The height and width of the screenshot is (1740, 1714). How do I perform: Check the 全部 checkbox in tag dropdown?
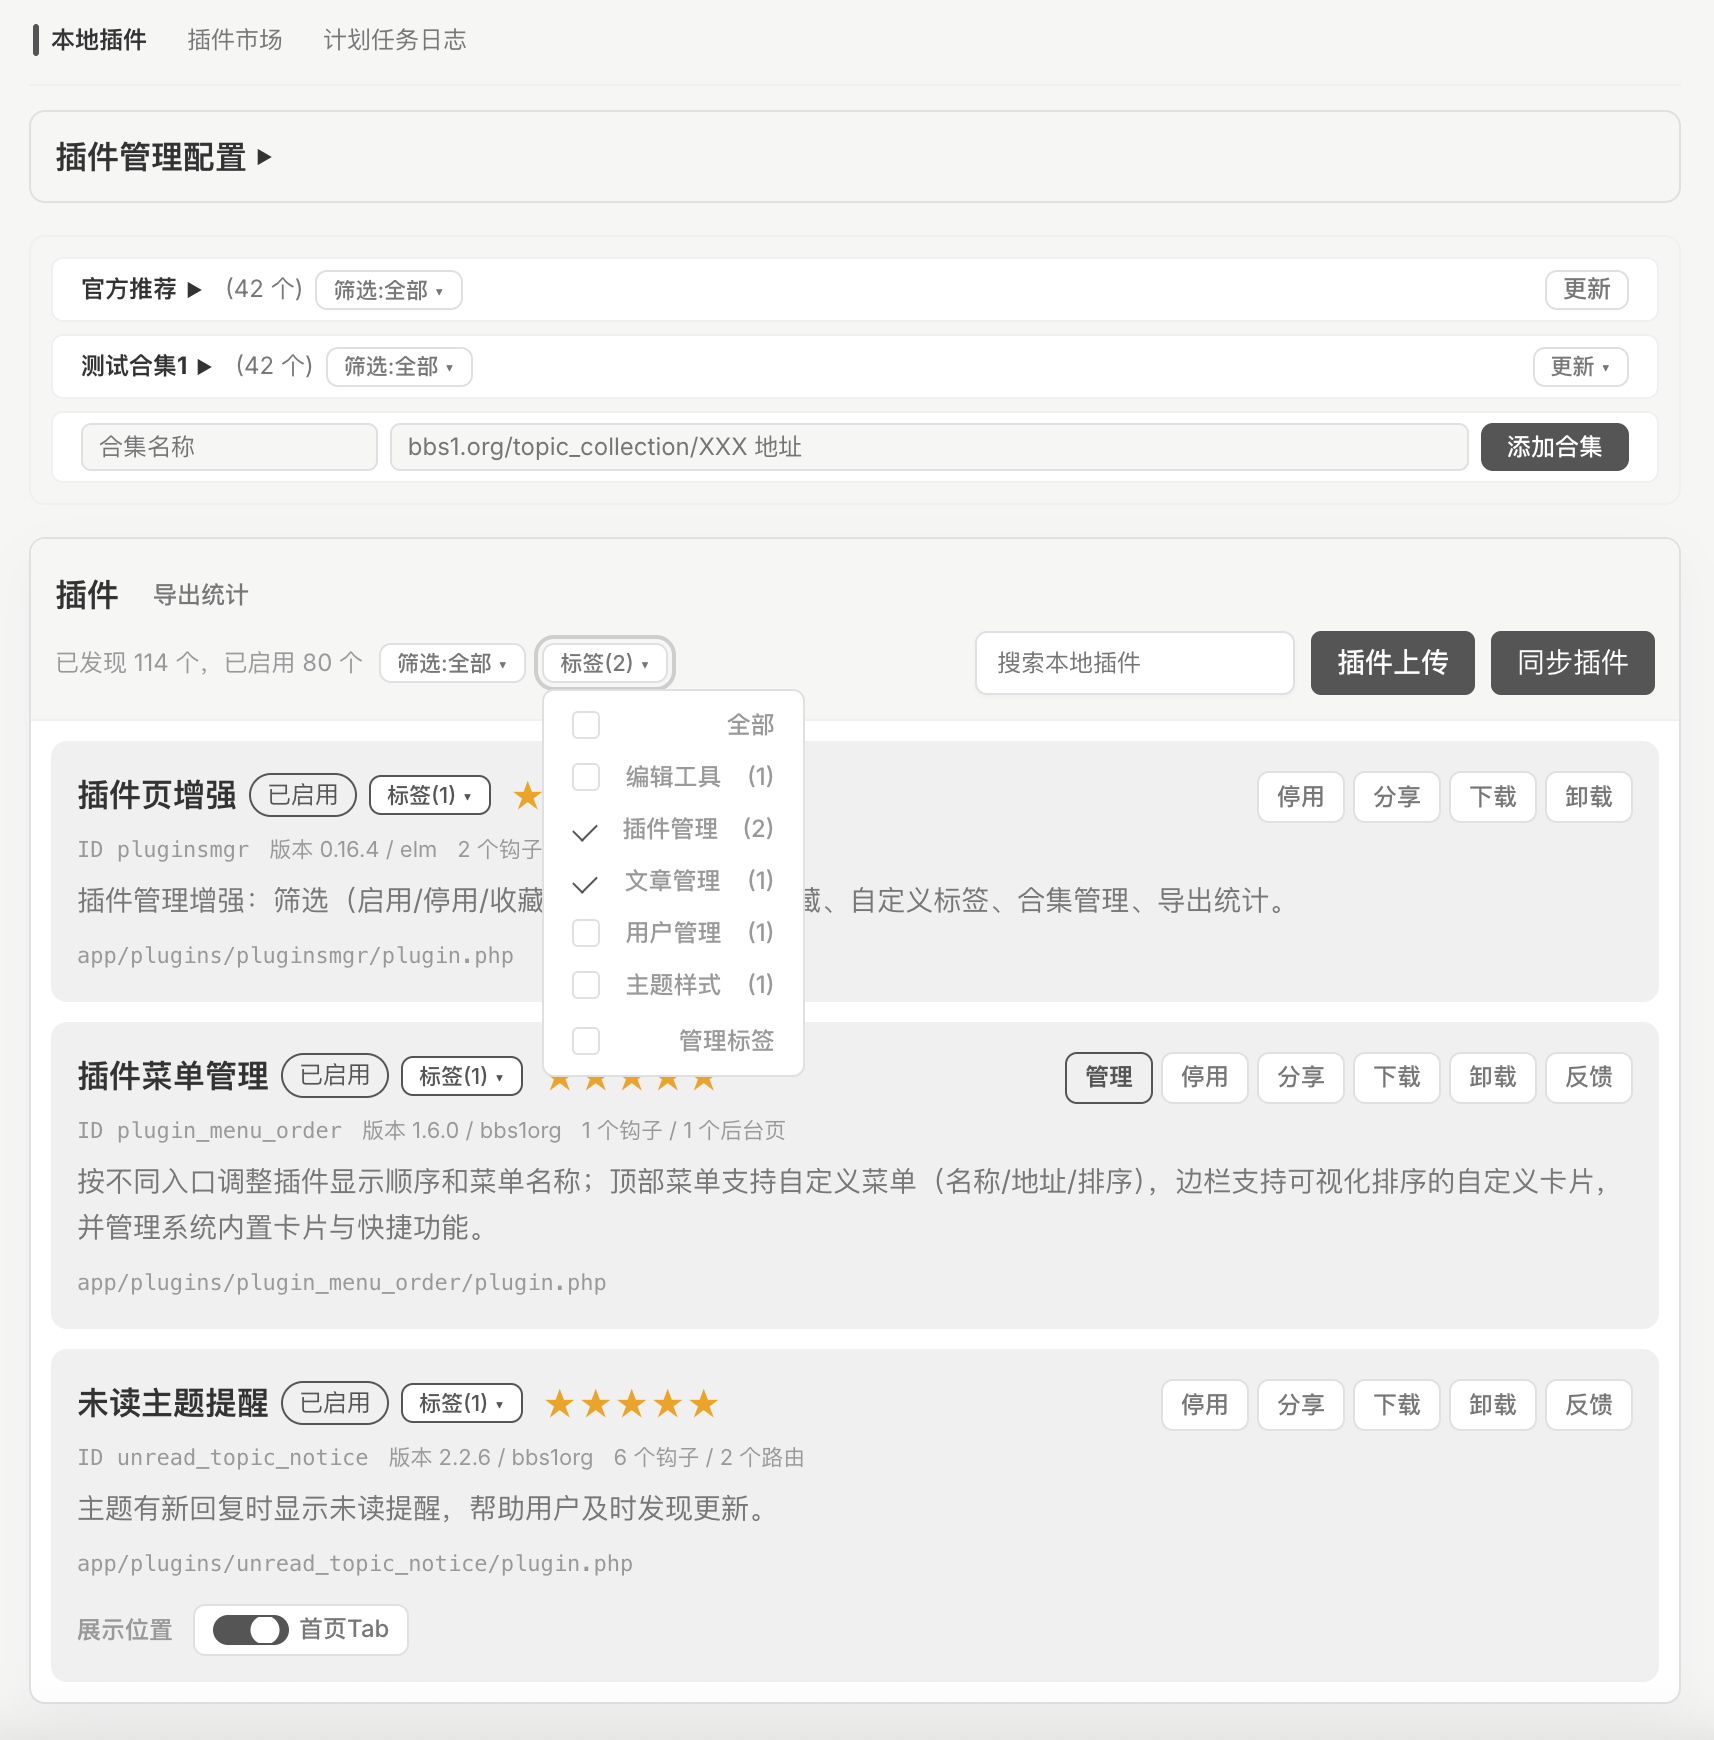point(586,725)
